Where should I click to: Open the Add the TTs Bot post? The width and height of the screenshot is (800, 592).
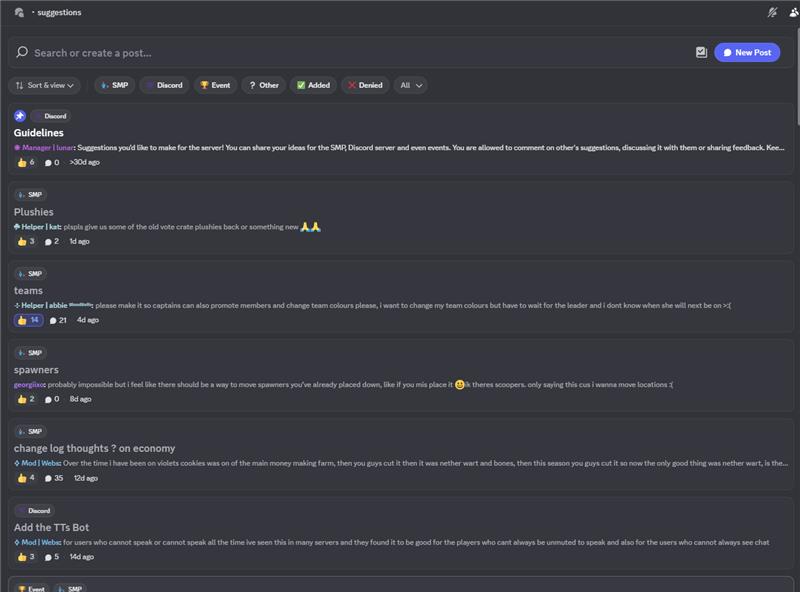click(x=52, y=527)
